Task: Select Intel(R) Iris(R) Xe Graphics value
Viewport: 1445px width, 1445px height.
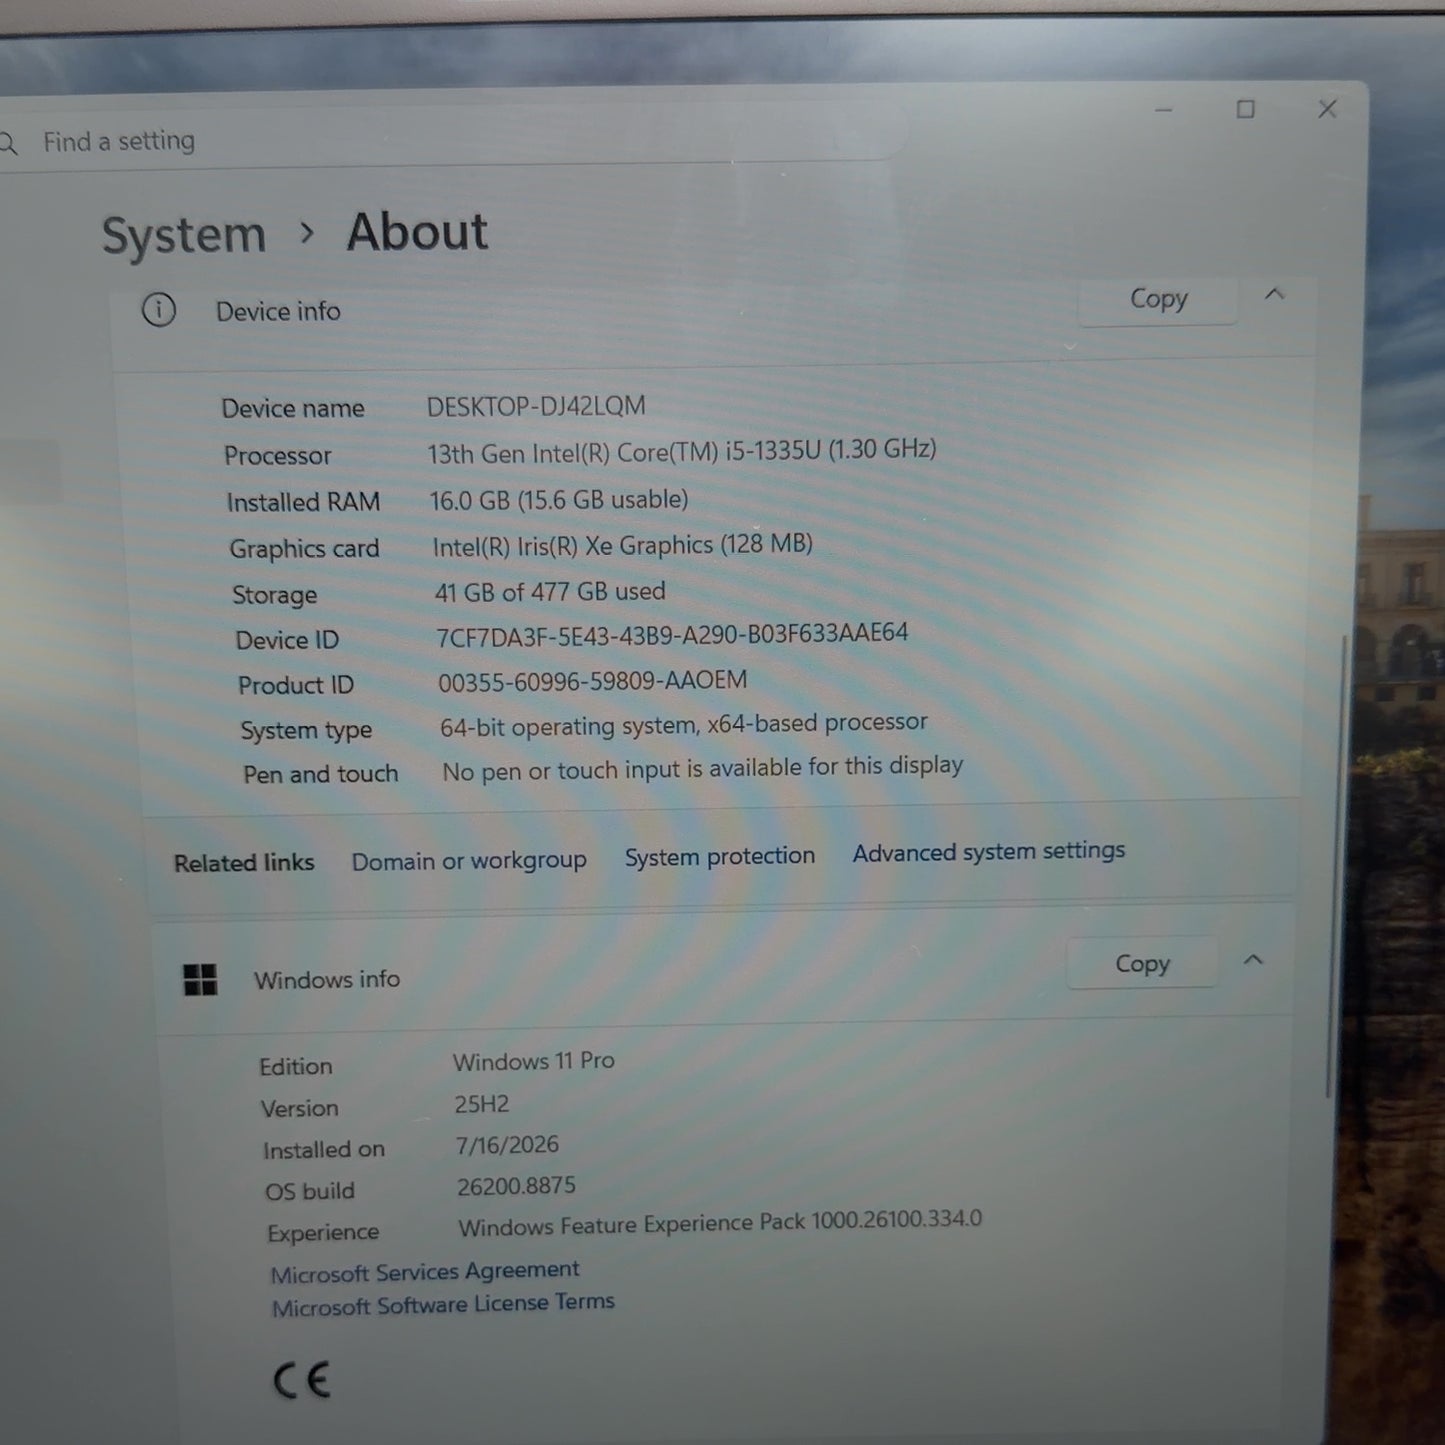Action: coord(622,545)
